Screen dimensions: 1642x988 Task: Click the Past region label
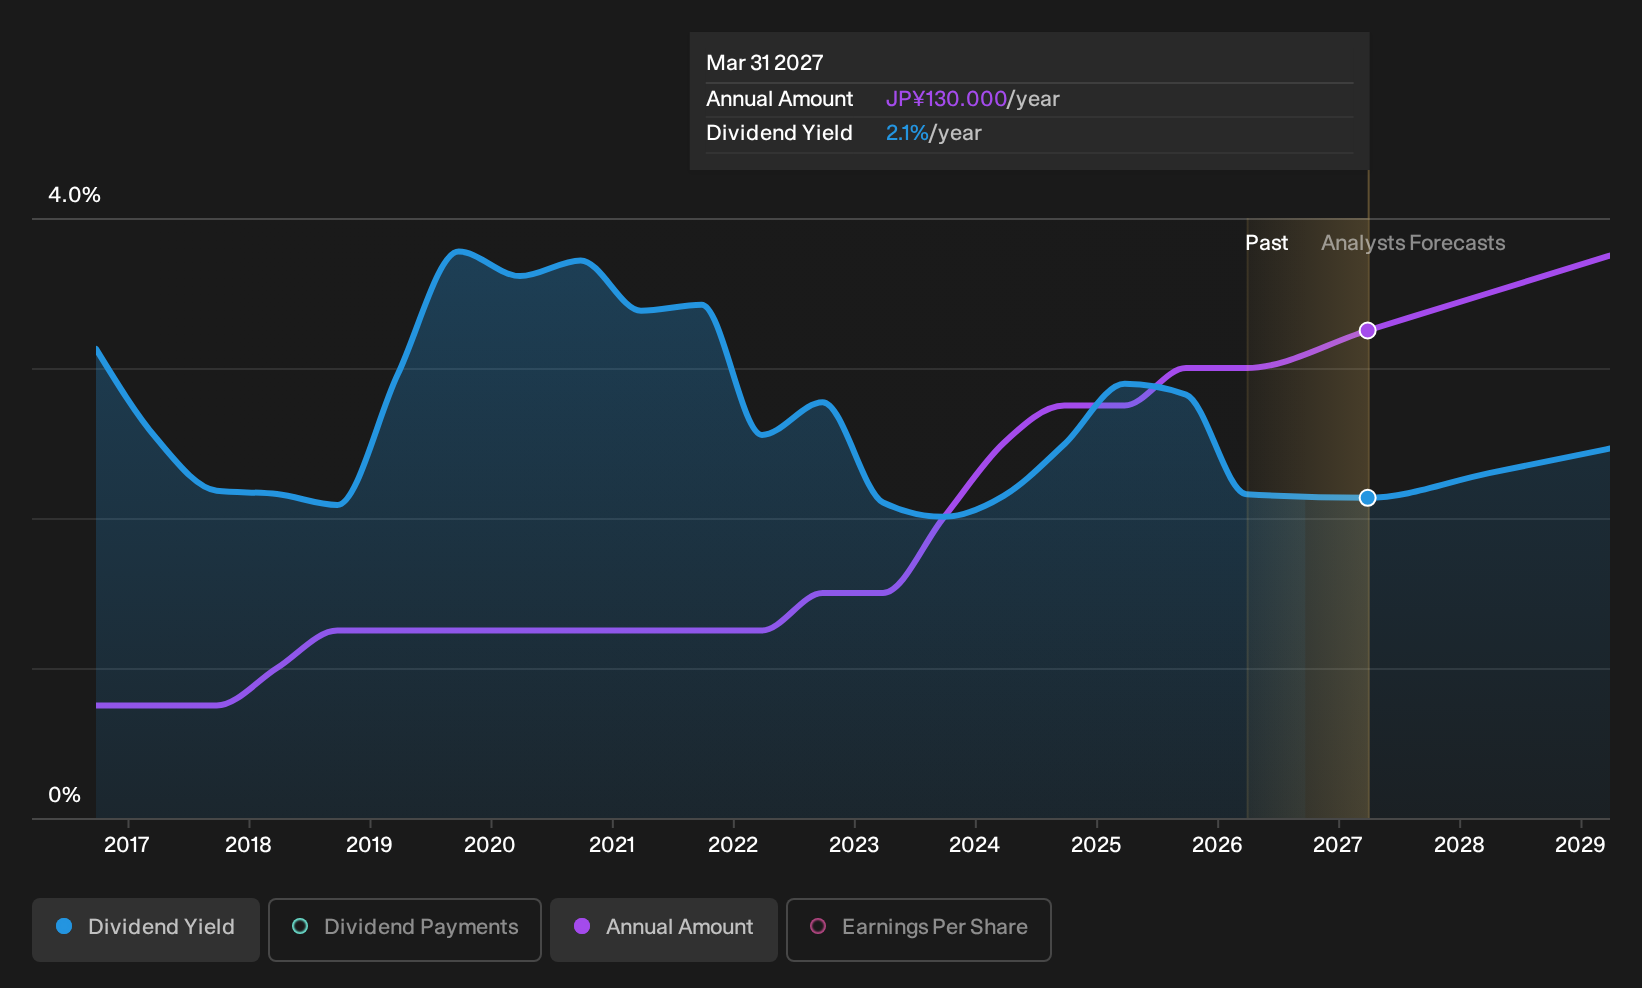click(x=1267, y=243)
